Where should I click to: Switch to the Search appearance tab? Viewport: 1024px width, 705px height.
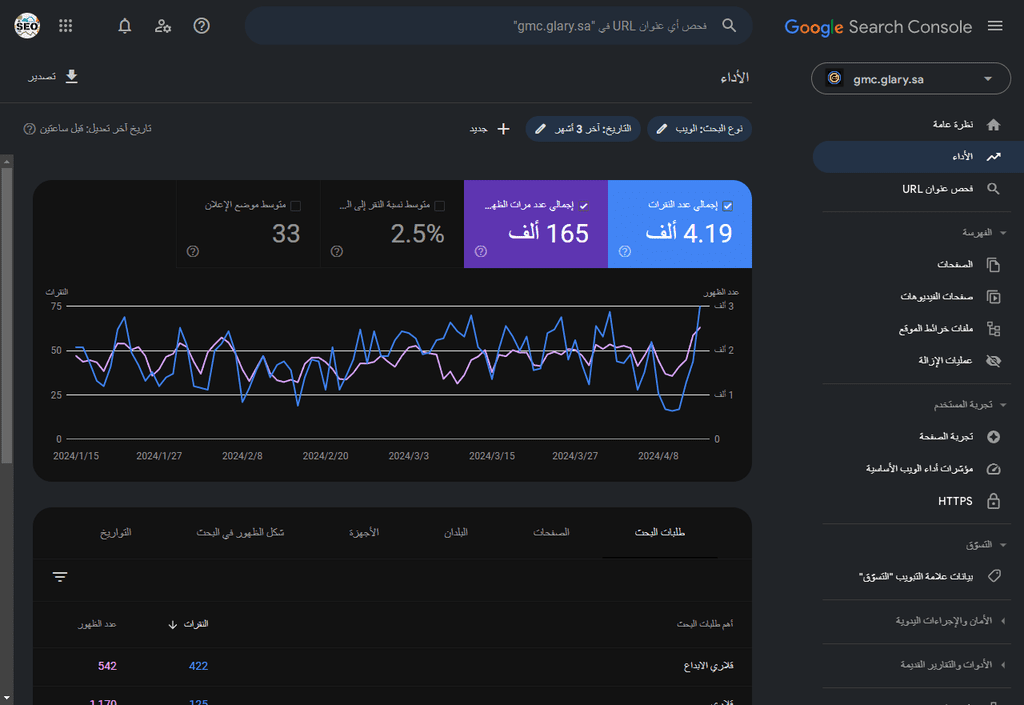pyautogui.click(x=240, y=533)
